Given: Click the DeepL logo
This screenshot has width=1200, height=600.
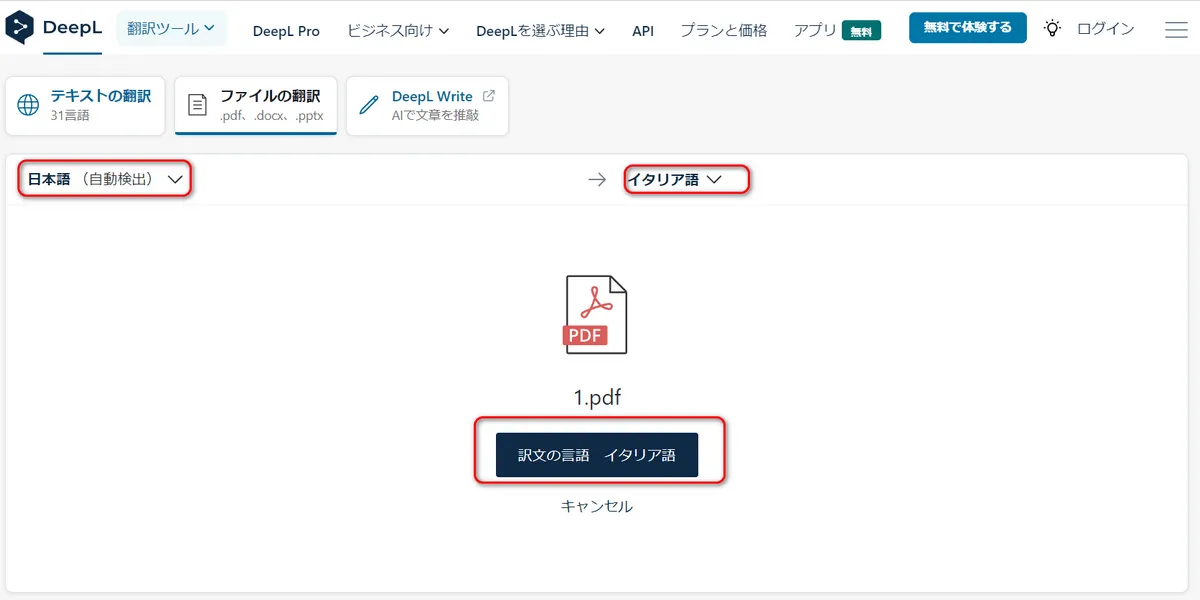Looking at the screenshot, I should (54, 28).
